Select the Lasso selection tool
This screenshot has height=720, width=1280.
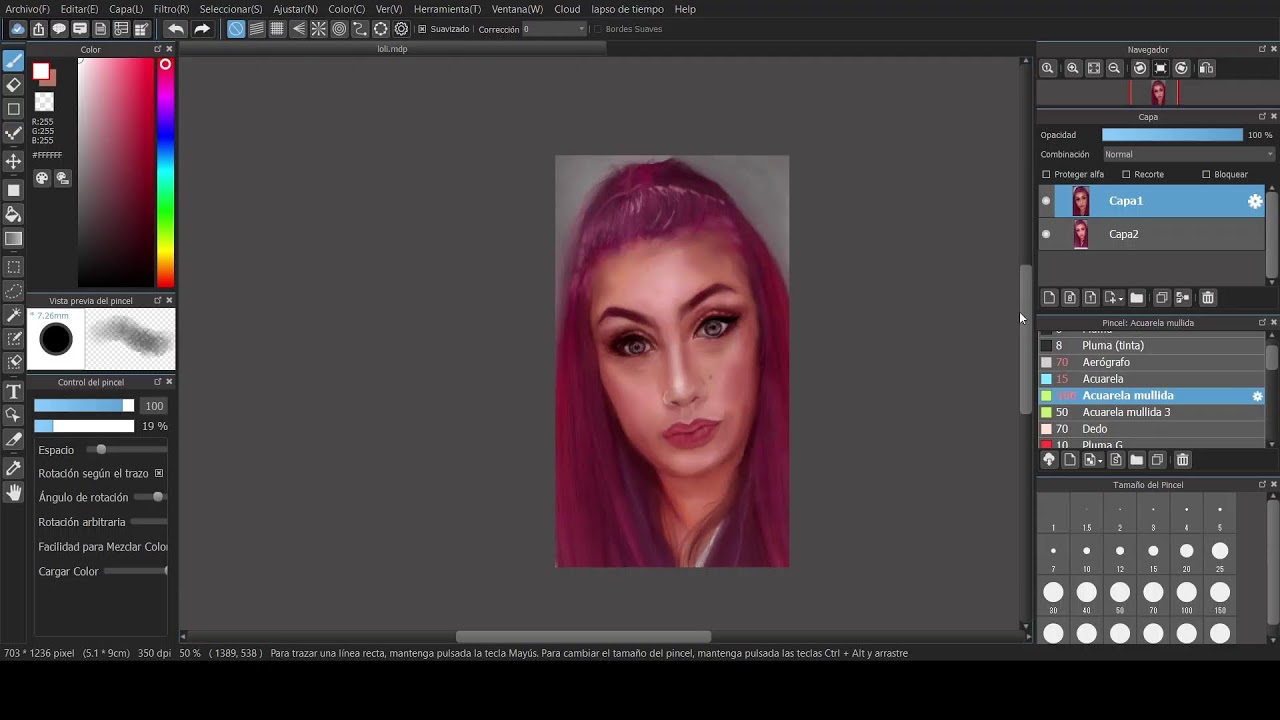click(x=14, y=291)
